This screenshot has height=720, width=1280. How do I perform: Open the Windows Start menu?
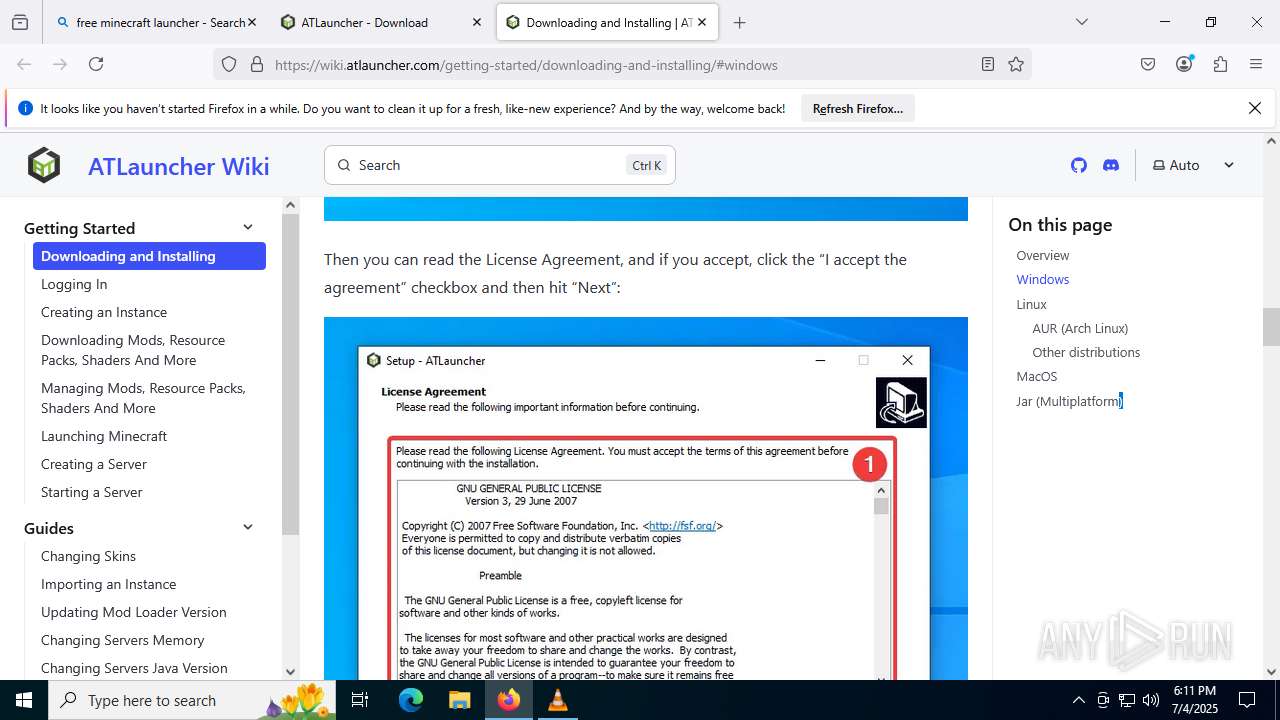tap(24, 700)
